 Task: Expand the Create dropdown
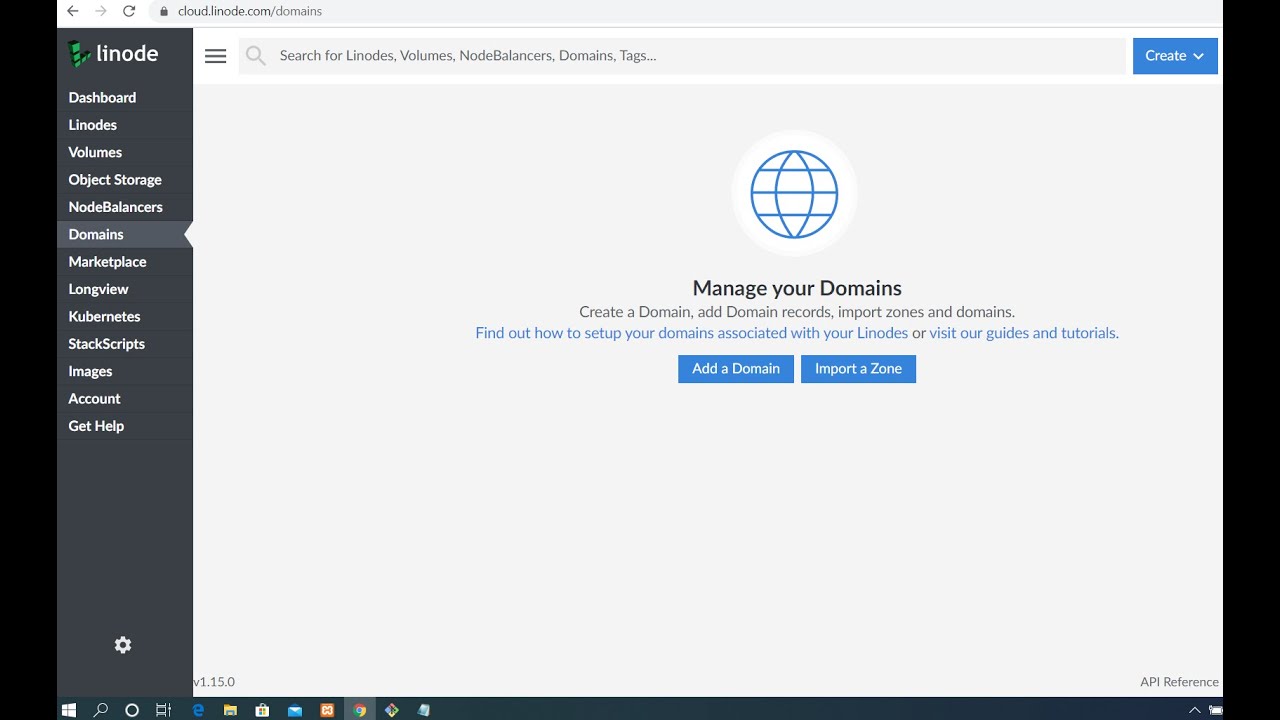(x=1175, y=56)
